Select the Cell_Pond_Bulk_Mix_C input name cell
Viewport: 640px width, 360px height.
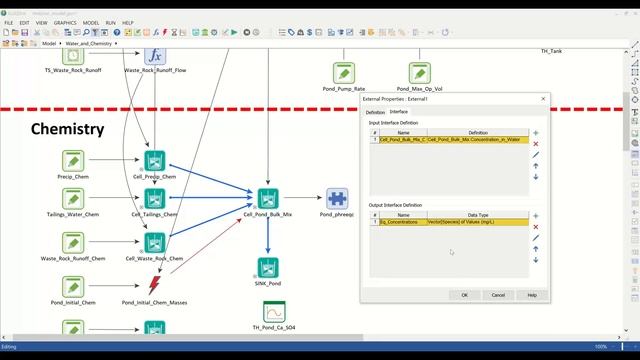pos(403,140)
